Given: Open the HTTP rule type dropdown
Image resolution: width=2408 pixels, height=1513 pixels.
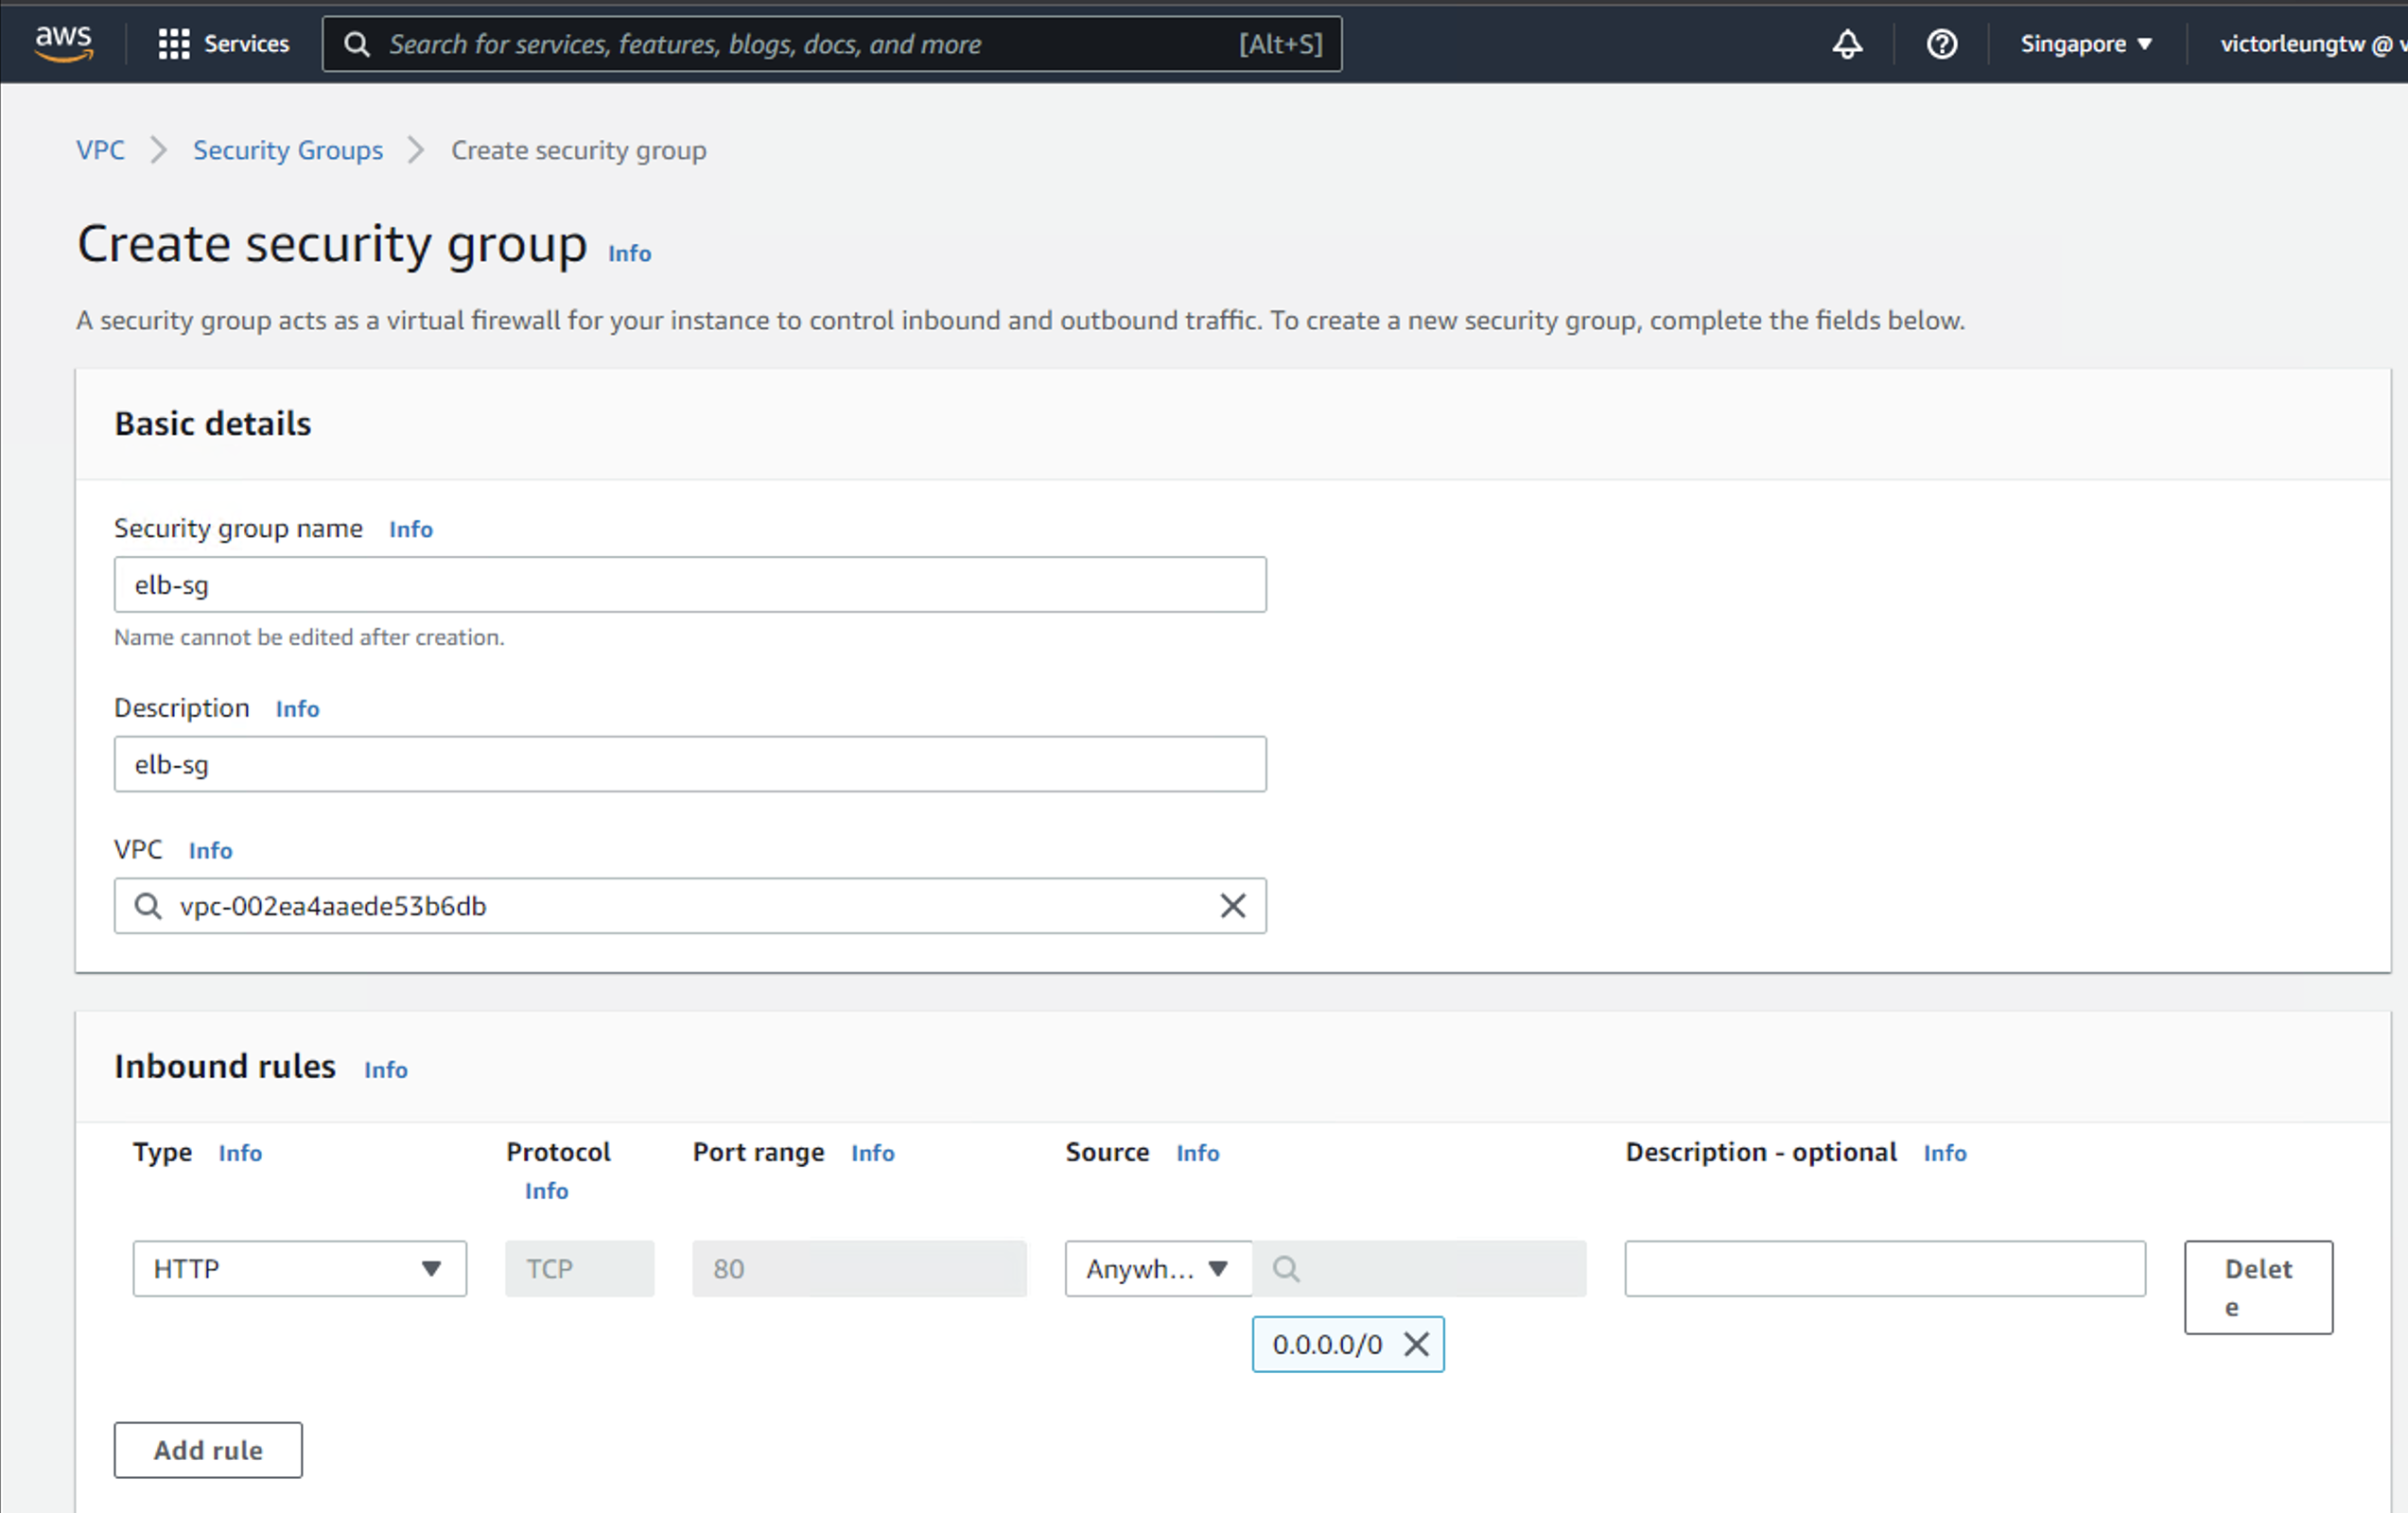Looking at the screenshot, I should 299,1269.
